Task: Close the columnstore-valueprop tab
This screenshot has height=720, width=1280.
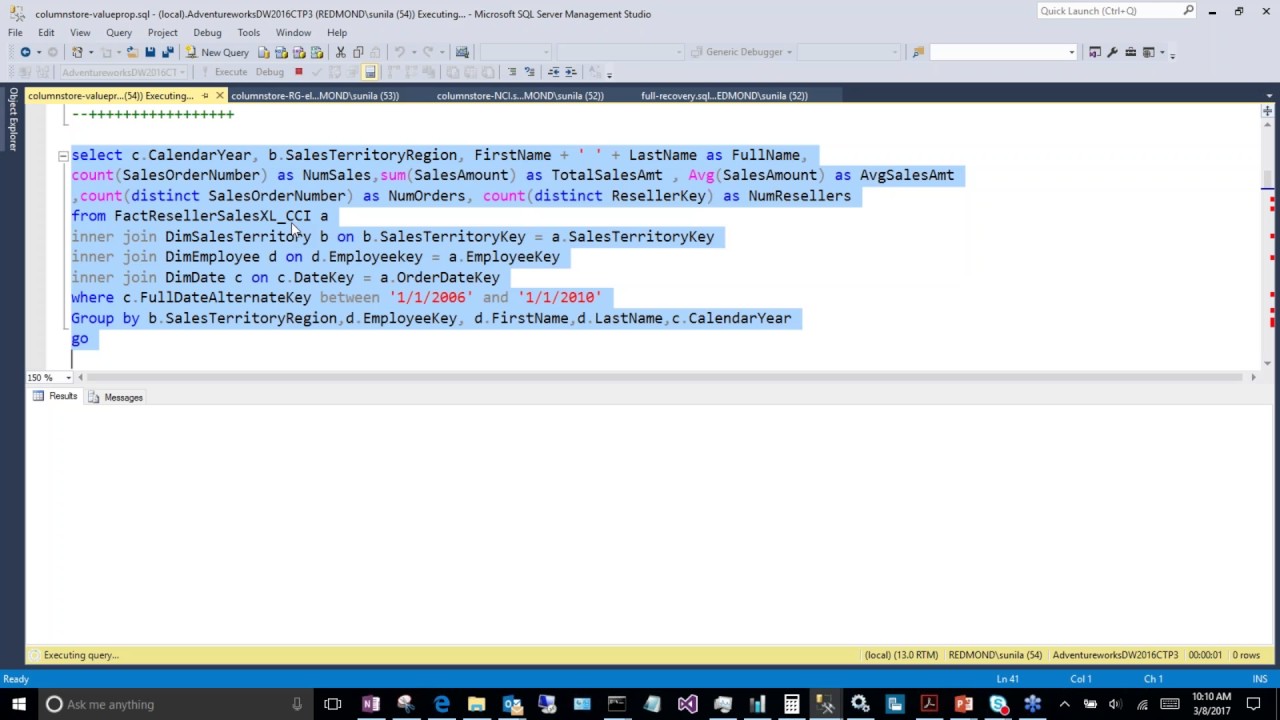Action: coord(220,96)
